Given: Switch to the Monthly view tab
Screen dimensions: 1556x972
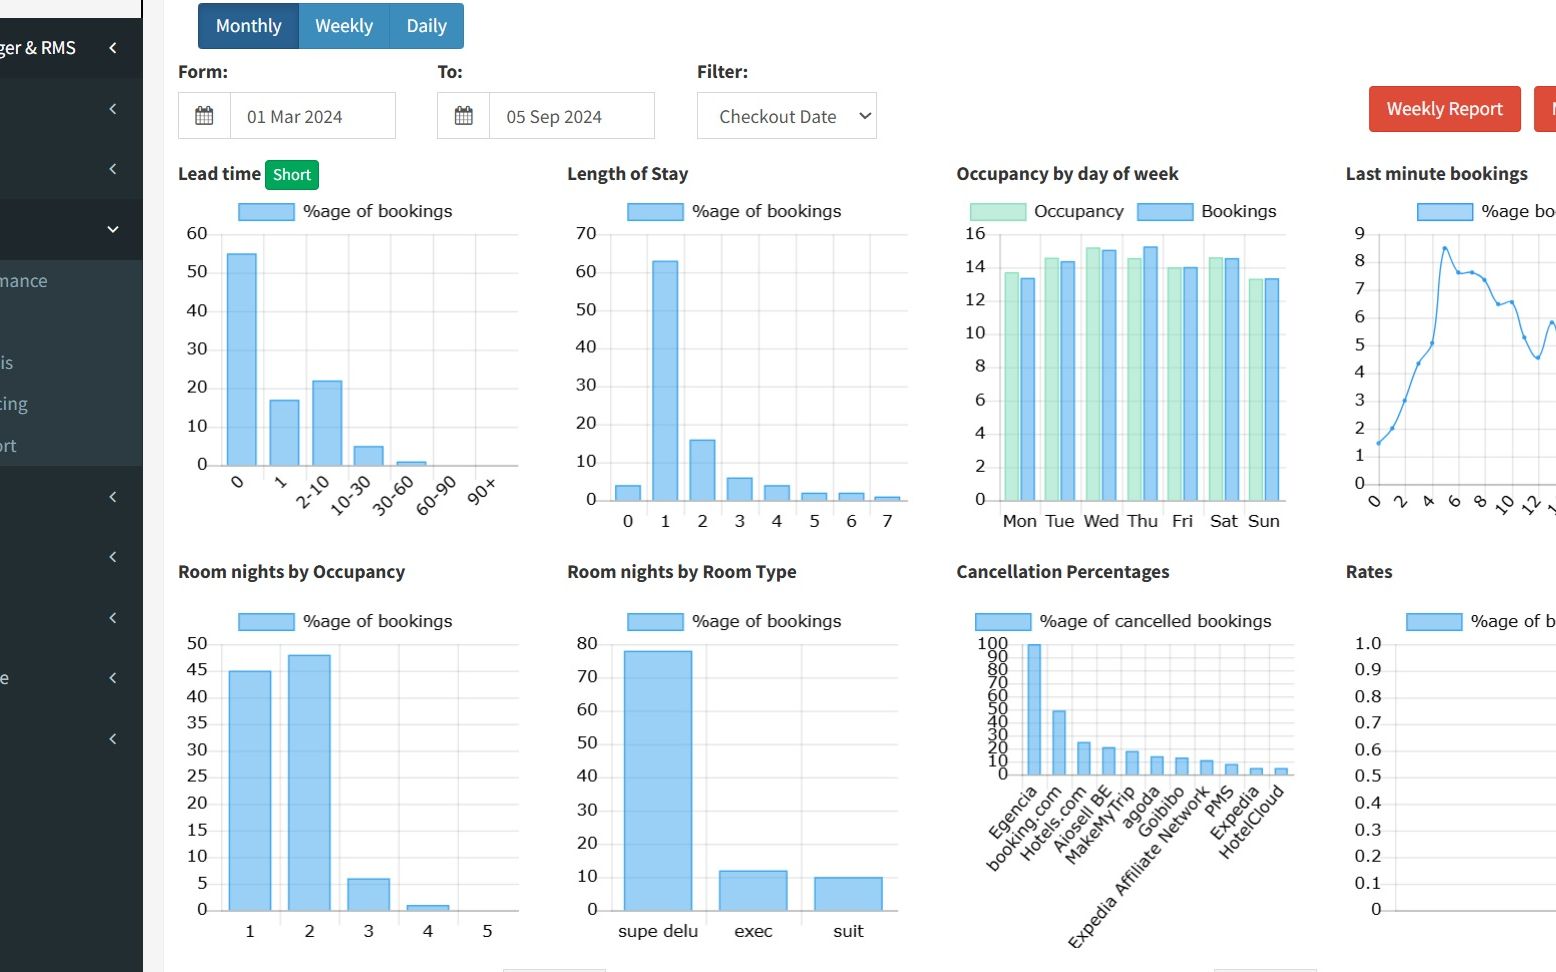Looking at the screenshot, I should [x=248, y=26].
